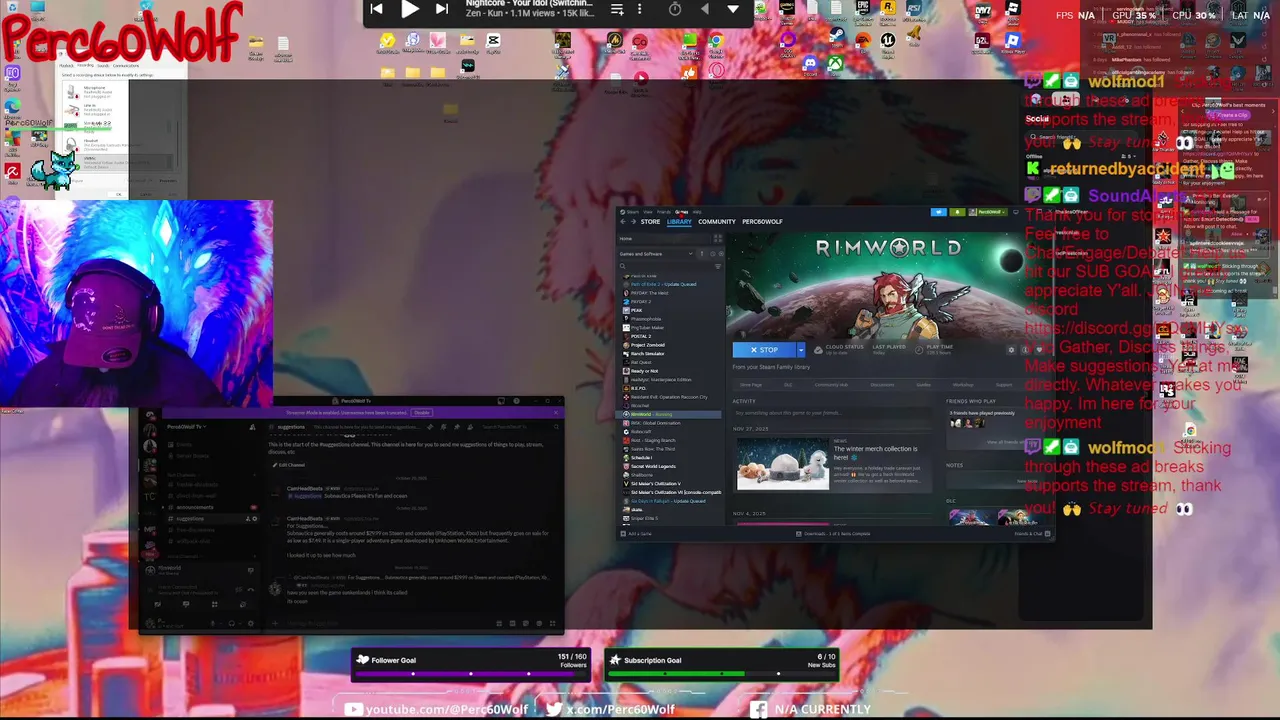
Task: Open the Discord desktop shortcut
Action: 810,65
